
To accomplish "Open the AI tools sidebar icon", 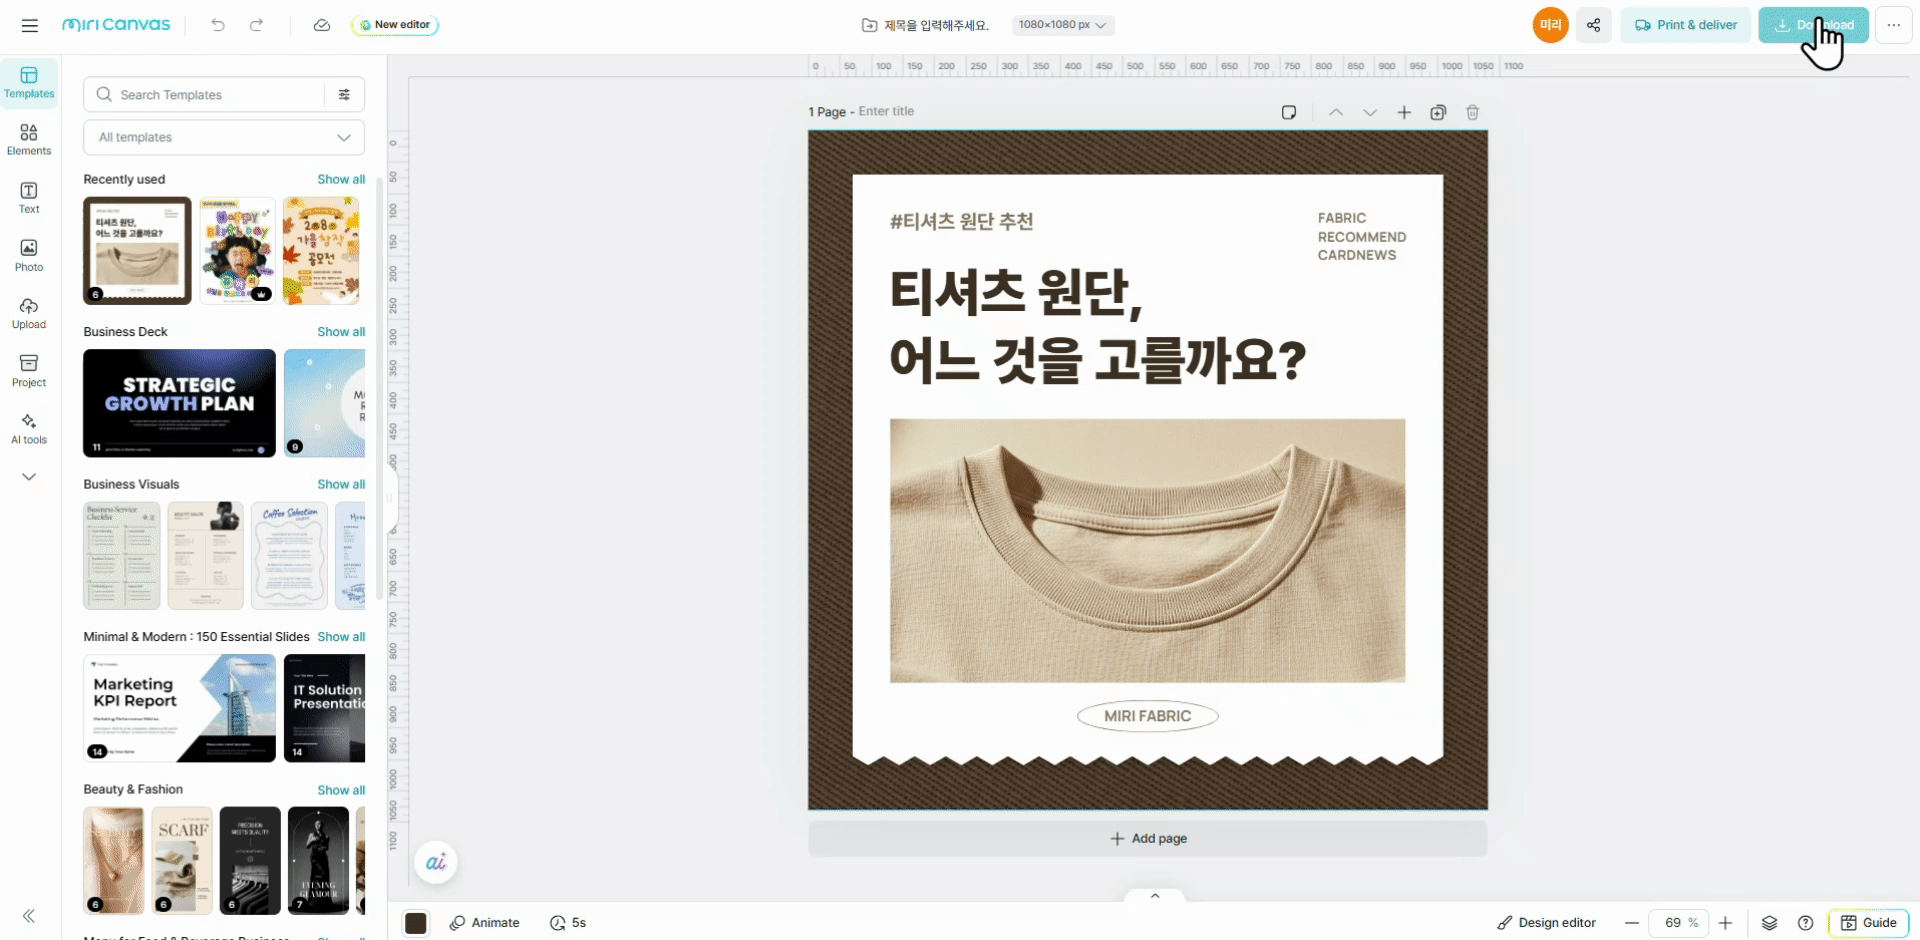I will tap(28, 427).
